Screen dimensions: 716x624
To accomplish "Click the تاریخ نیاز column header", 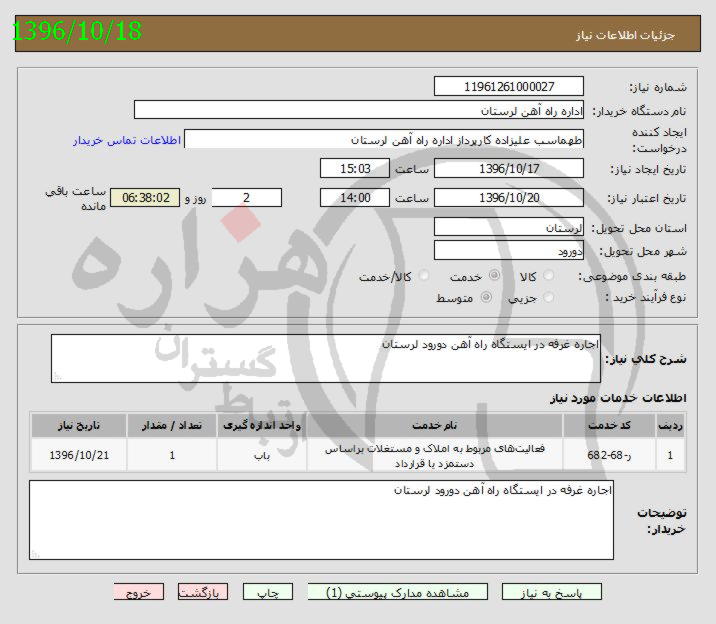I will (x=79, y=425).
